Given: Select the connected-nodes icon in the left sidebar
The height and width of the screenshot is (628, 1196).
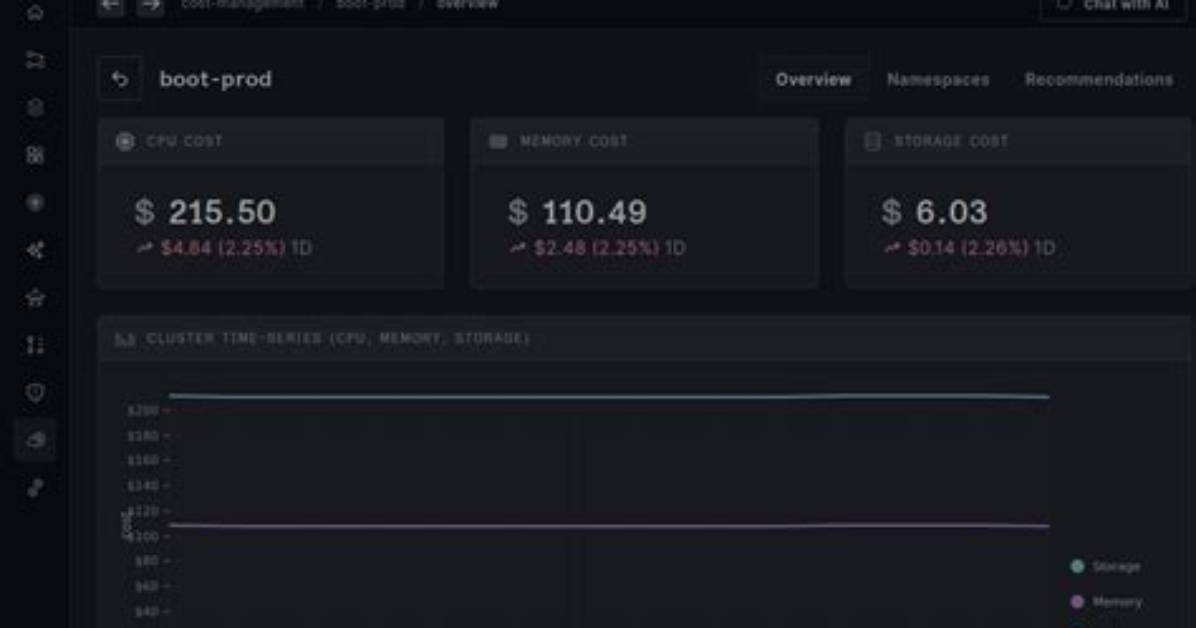Looking at the screenshot, I should 35,250.
